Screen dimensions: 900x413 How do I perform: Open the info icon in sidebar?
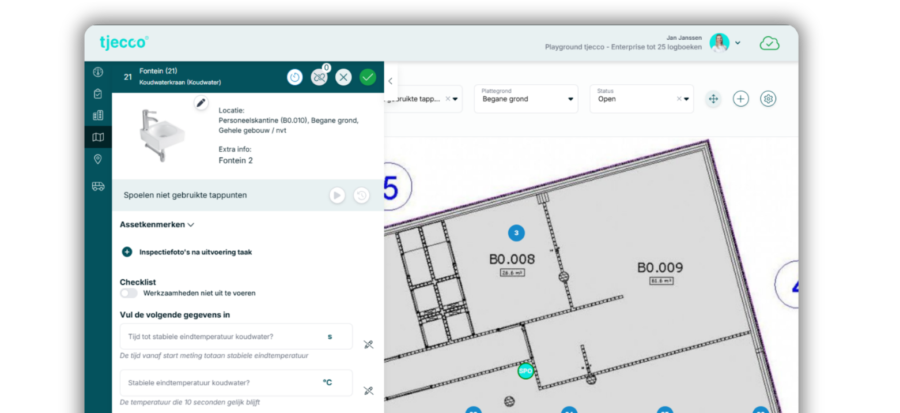point(98,72)
